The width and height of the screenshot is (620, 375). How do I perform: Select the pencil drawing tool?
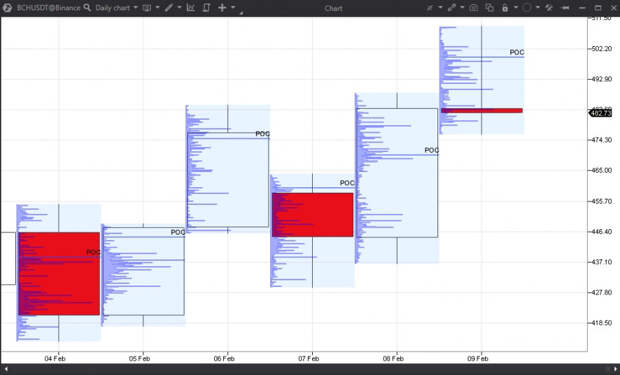tap(169, 8)
